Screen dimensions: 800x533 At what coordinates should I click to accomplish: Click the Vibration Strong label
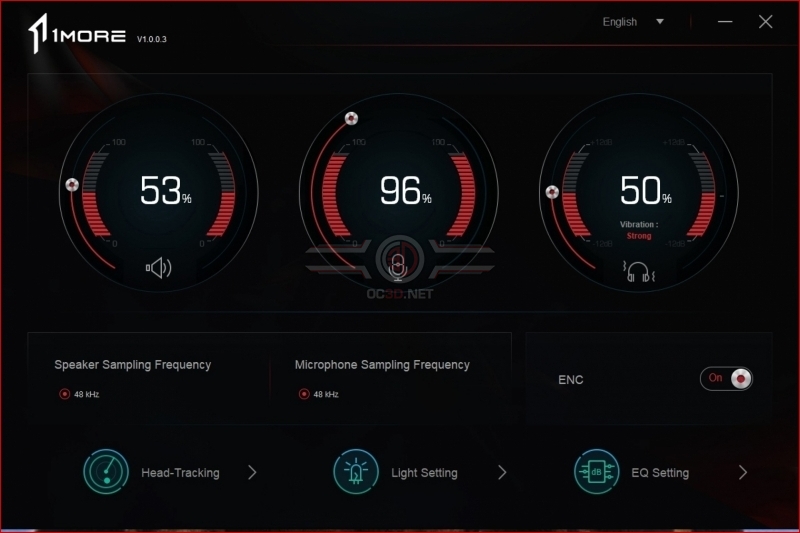click(x=639, y=230)
